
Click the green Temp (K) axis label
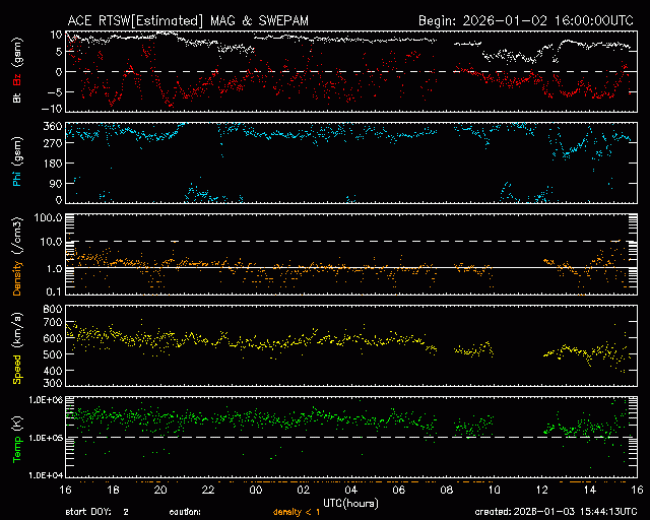pyautogui.click(x=17, y=439)
